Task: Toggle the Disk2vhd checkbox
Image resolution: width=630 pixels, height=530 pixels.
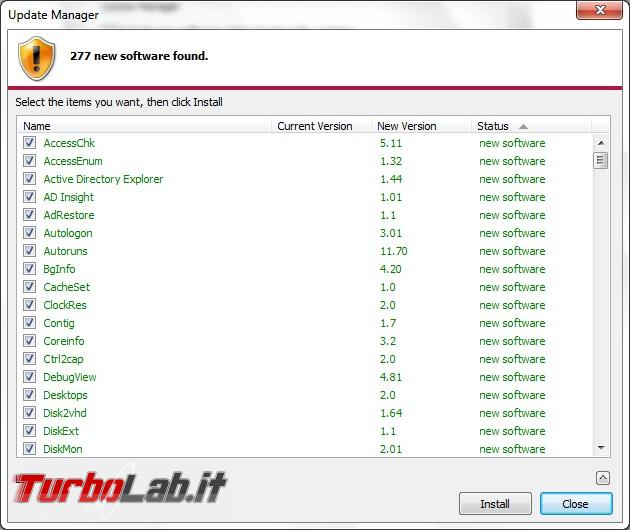Action: [29, 413]
